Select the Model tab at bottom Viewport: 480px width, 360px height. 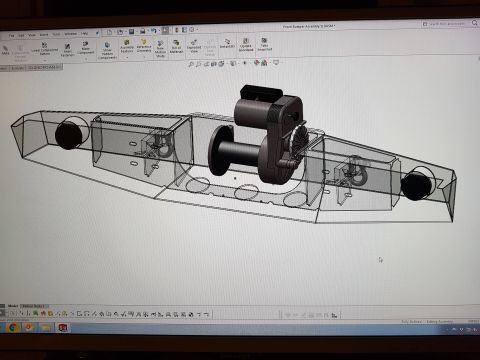(13, 306)
